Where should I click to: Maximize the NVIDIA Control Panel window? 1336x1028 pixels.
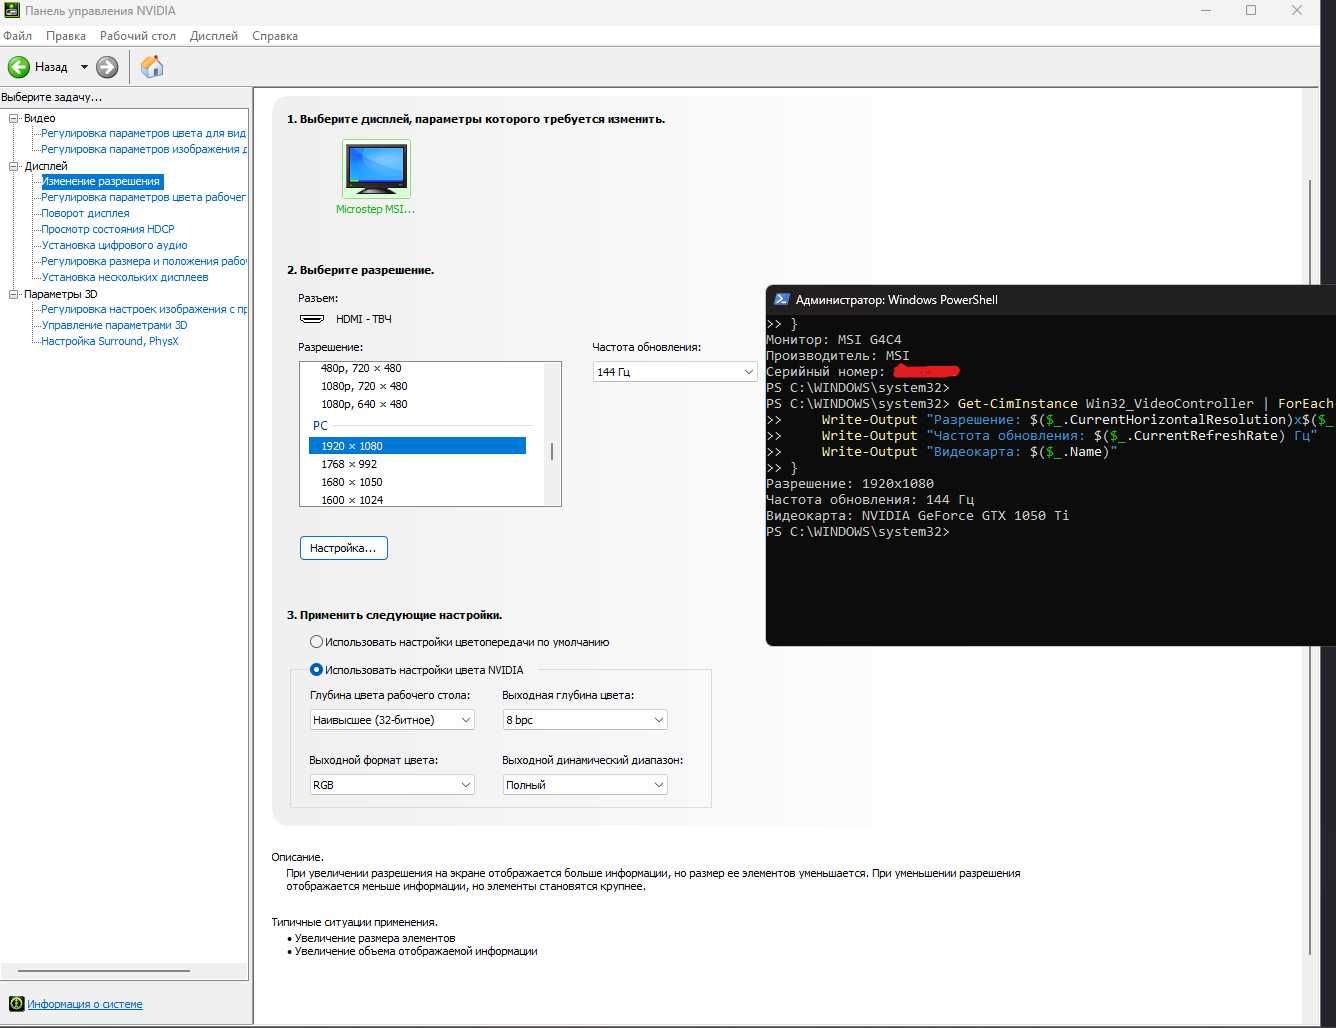(x=1251, y=11)
